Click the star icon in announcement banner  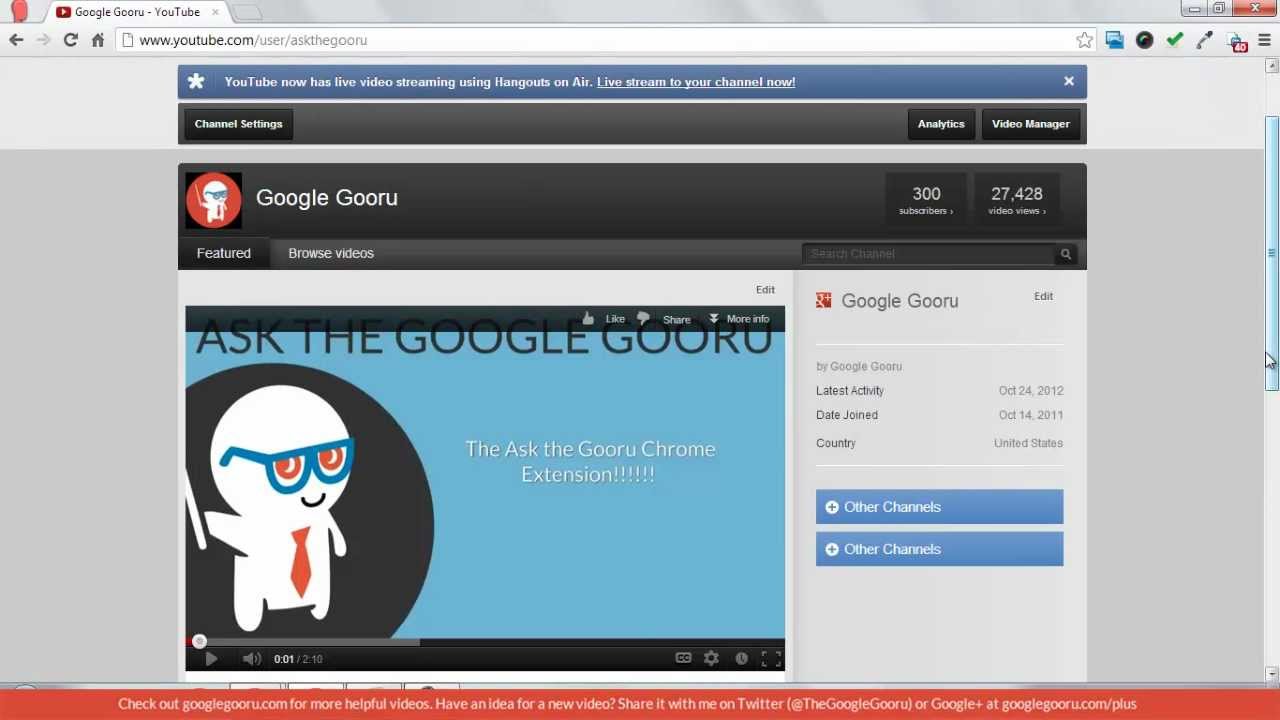(x=196, y=82)
